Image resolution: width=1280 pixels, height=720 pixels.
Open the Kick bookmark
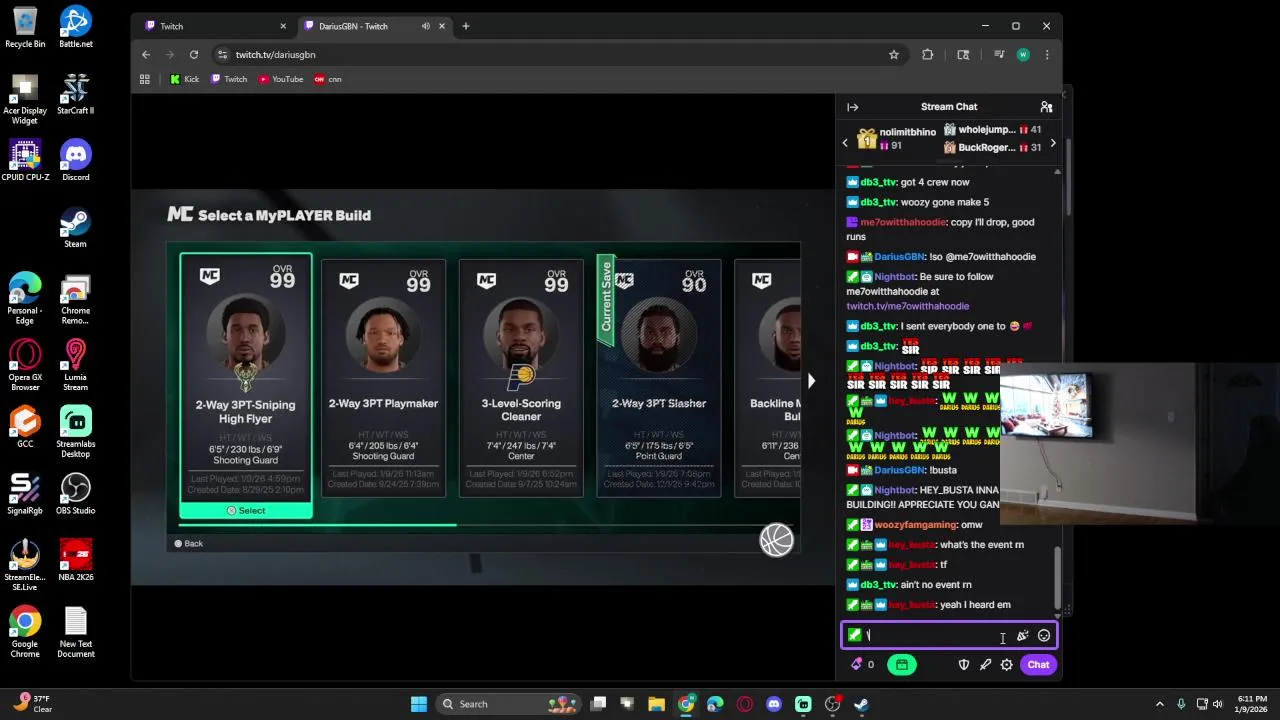[184, 79]
